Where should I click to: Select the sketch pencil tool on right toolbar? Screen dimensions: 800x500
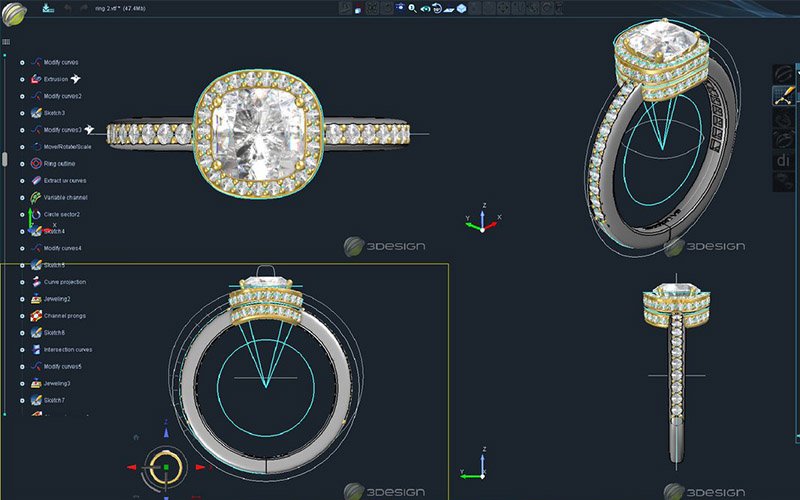(x=782, y=96)
